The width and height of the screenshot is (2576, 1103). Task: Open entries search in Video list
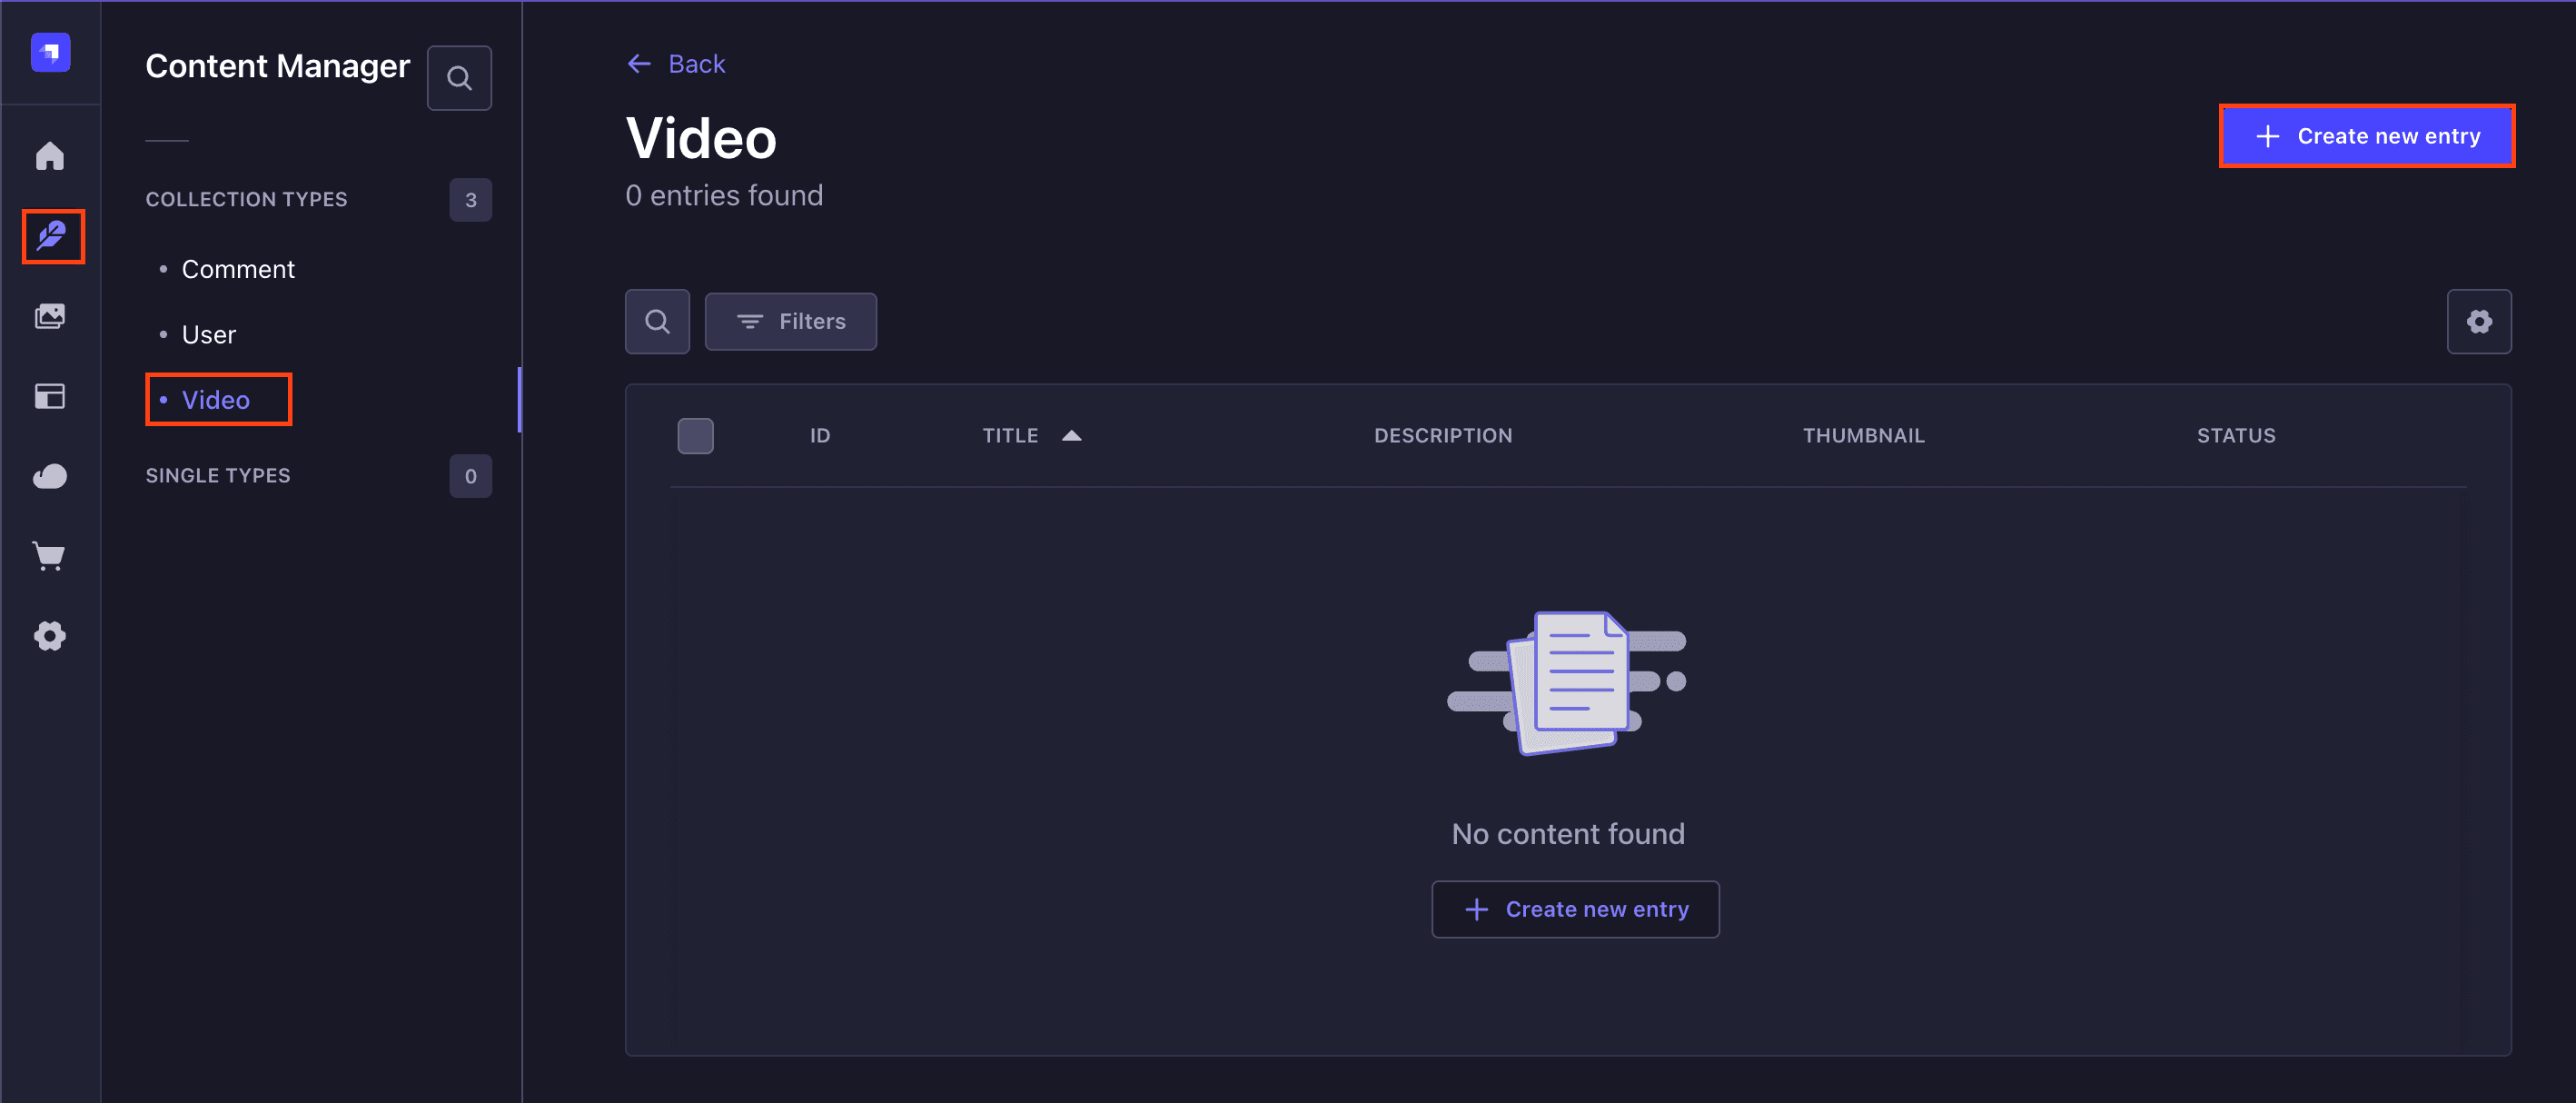pyautogui.click(x=657, y=321)
